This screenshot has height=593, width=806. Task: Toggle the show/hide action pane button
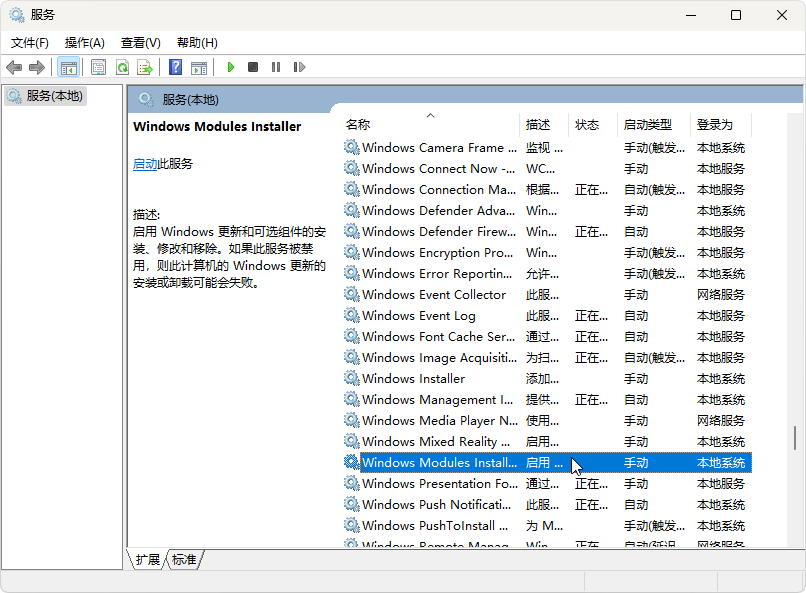(199, 67)
